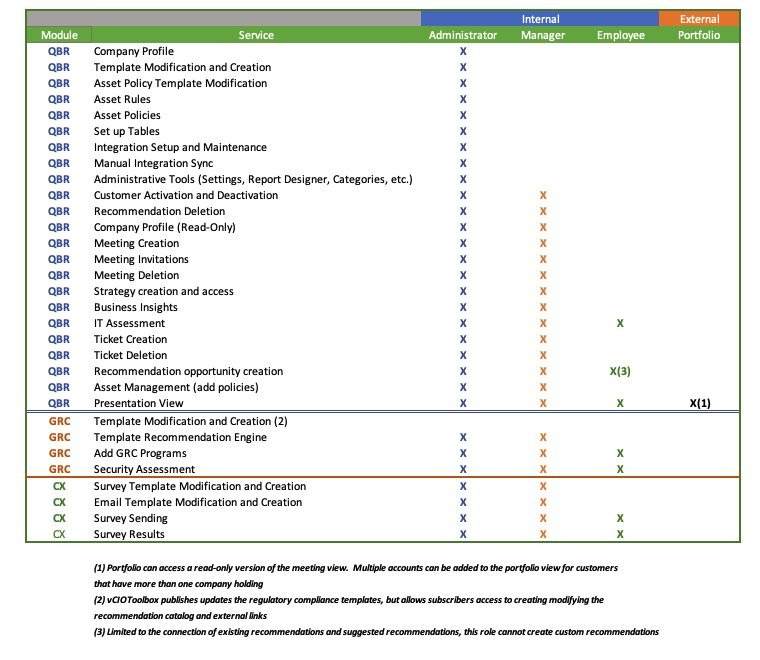760x660 pixels.
Task: Select 'Asset Management (add policies)' text
Action: click(176, 387)
